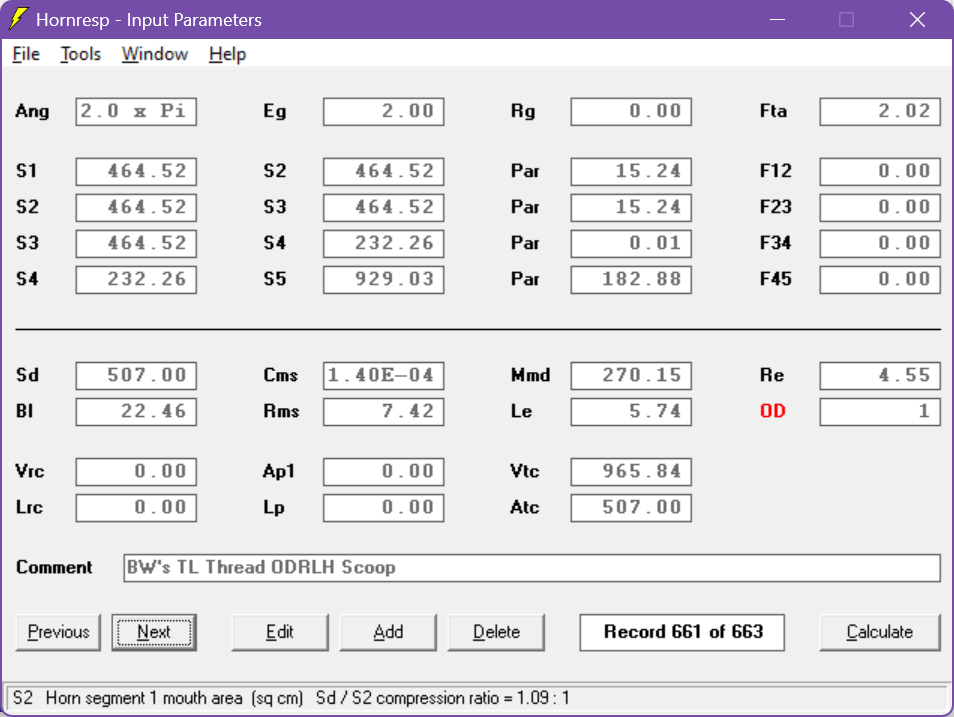Select the Rms field 7.42
Screen dimensions: 954x717
click(384, 411)
